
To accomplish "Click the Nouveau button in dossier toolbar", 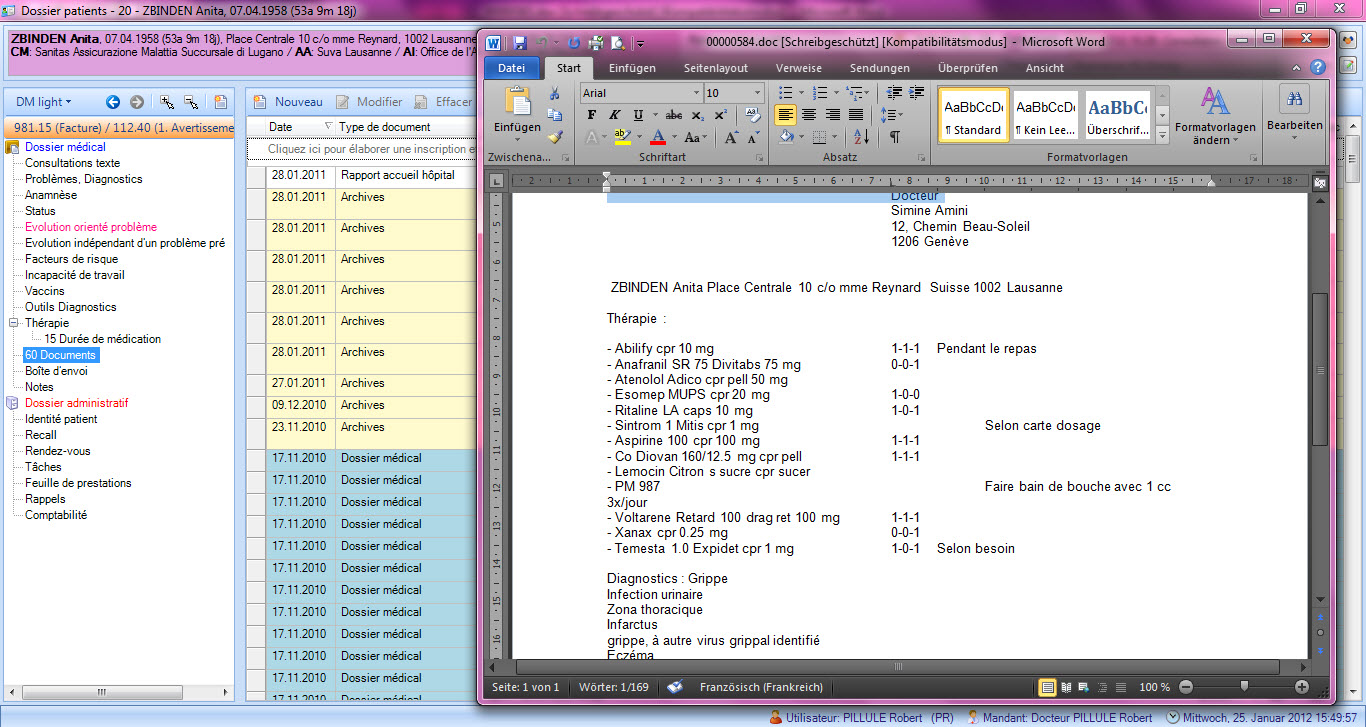I will pos(288,102).
